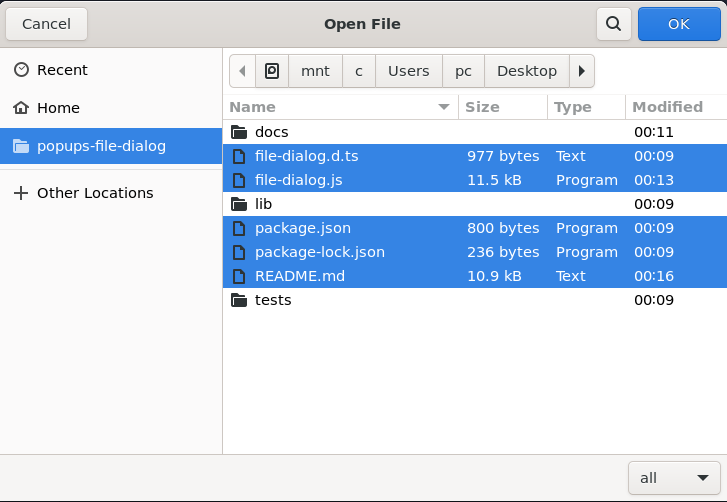Open Recent in the sidebar
Screen dimensions: 727x502
111,70
